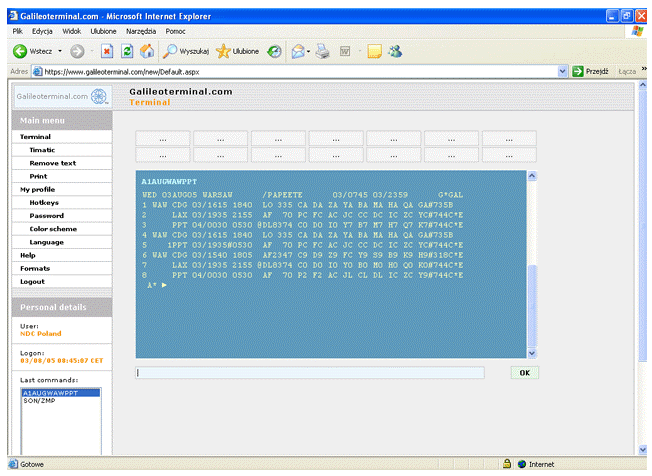Open My profile in sidebar

(x=62, y=190)
